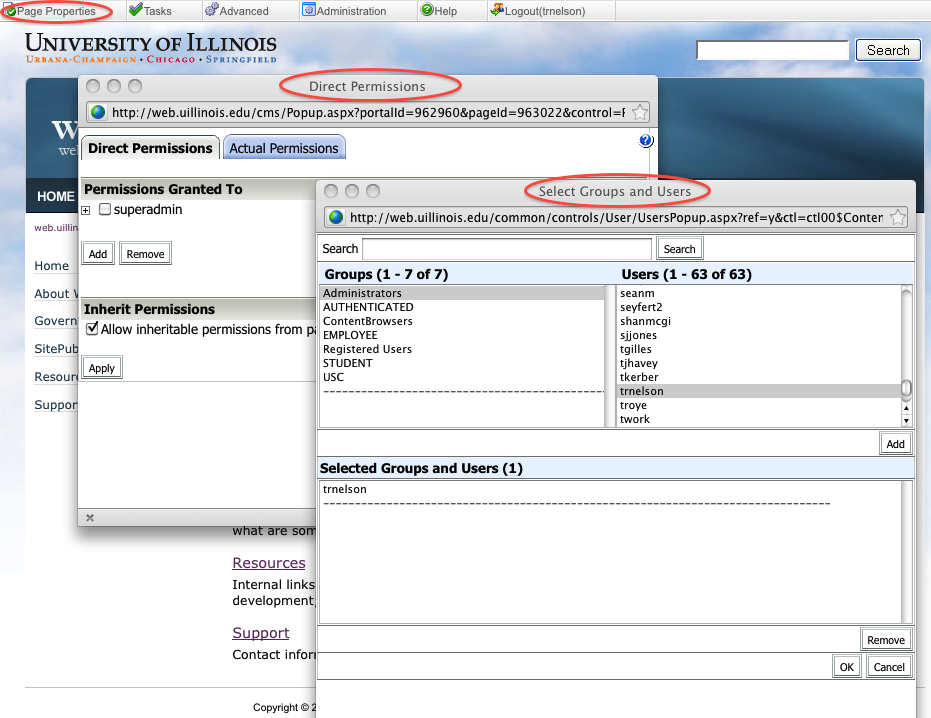Screen dimensions: 931x718
Task: Click the site search field at top right
Action: coord(772,50)
